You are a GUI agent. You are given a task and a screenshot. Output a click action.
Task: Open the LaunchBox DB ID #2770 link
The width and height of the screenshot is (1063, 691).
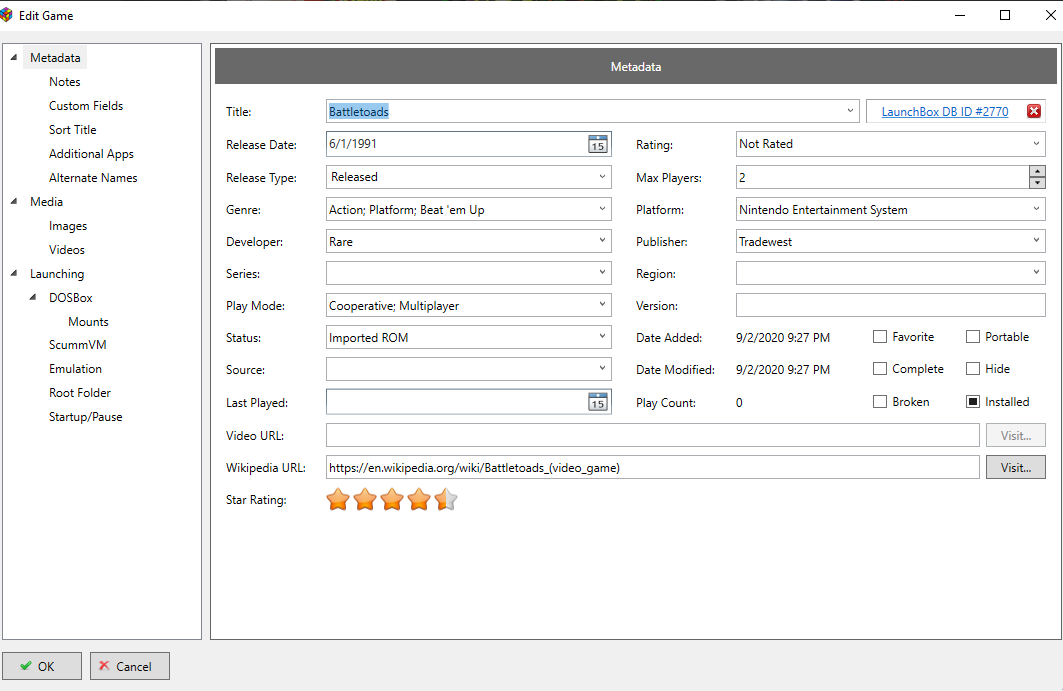coord(944,111)
